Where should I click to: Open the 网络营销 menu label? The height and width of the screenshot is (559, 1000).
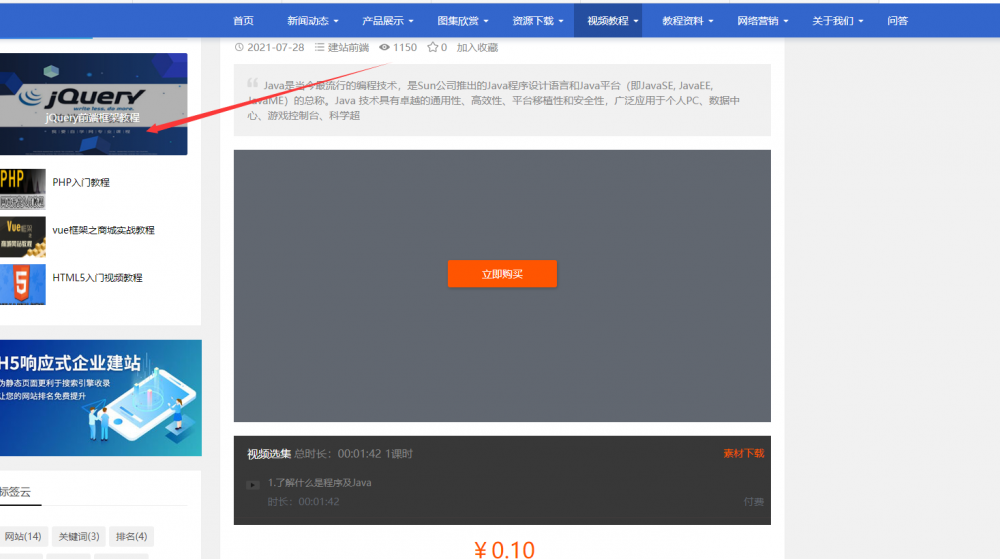point(758,21)
